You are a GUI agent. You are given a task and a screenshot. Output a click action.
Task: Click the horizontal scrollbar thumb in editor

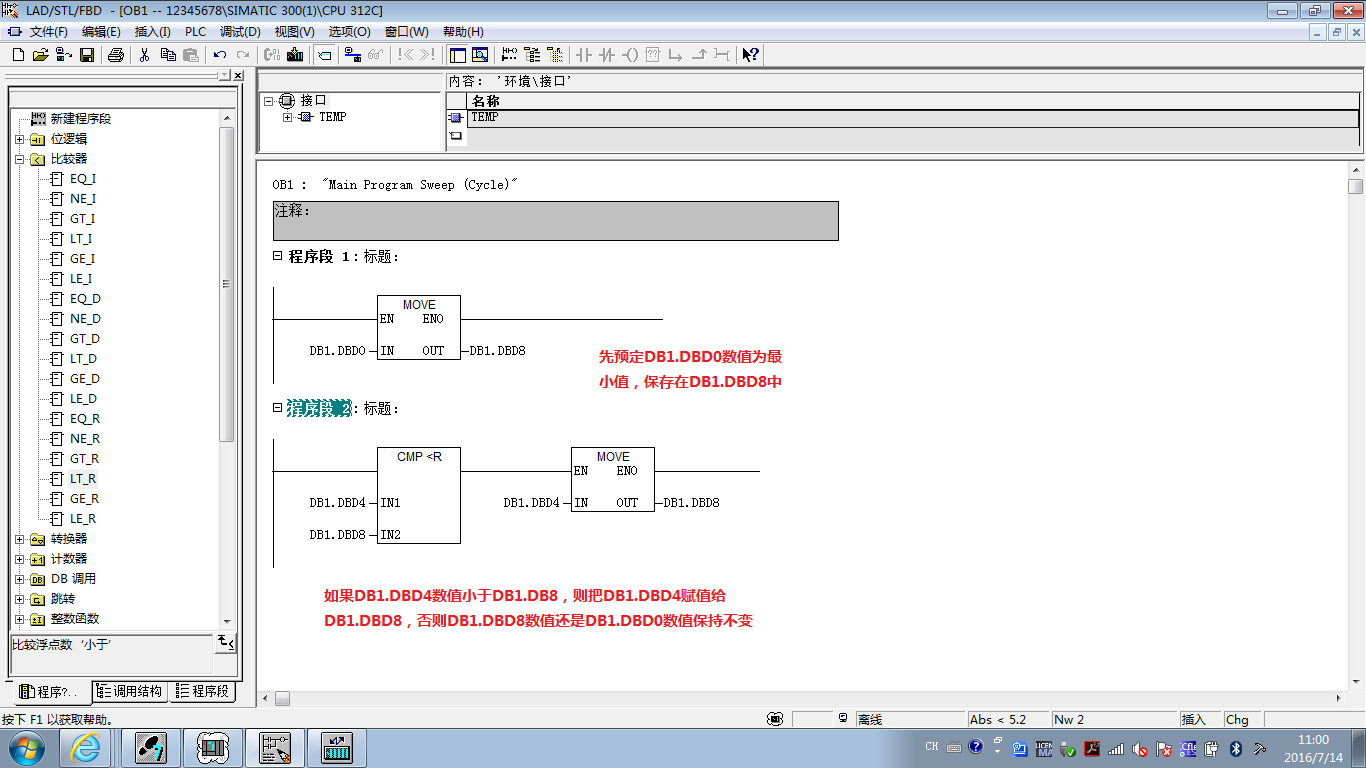(282, 698)
